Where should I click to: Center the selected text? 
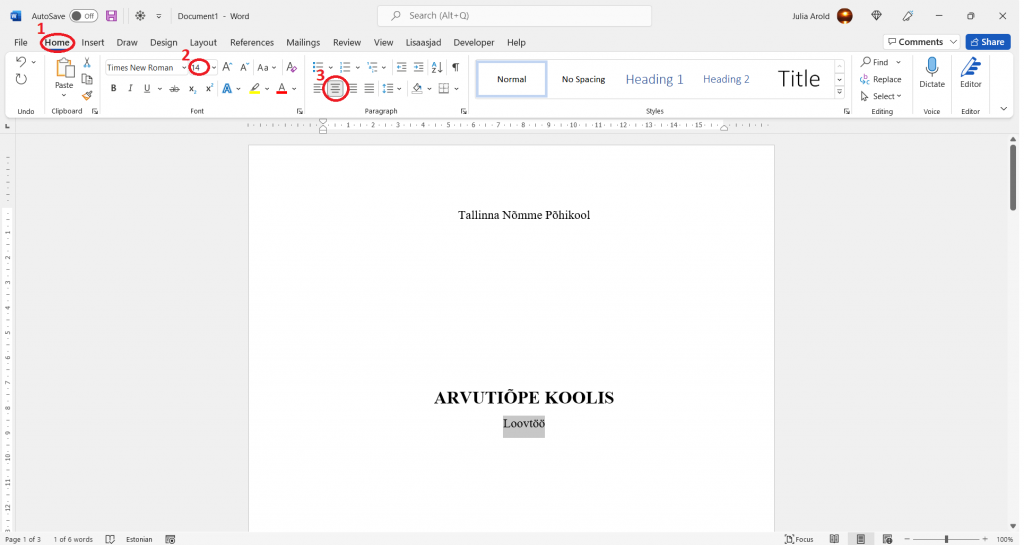335,89
